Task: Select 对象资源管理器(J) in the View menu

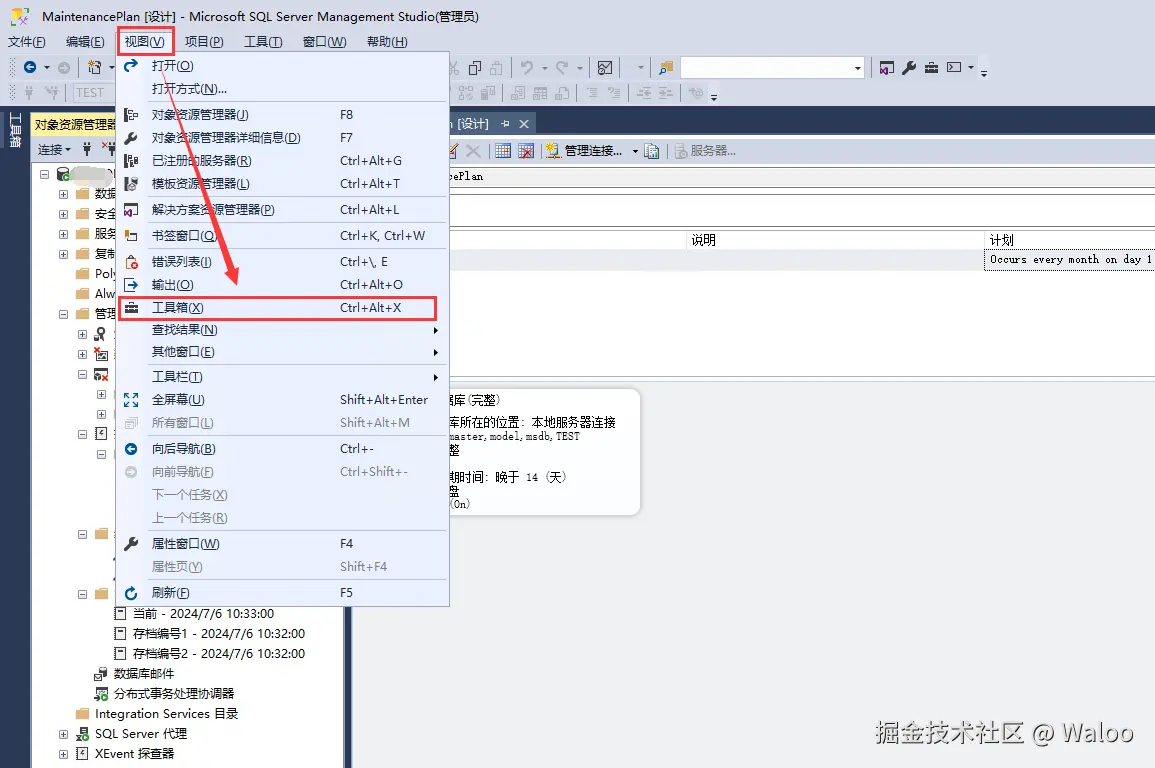Action: coord(282,115)
